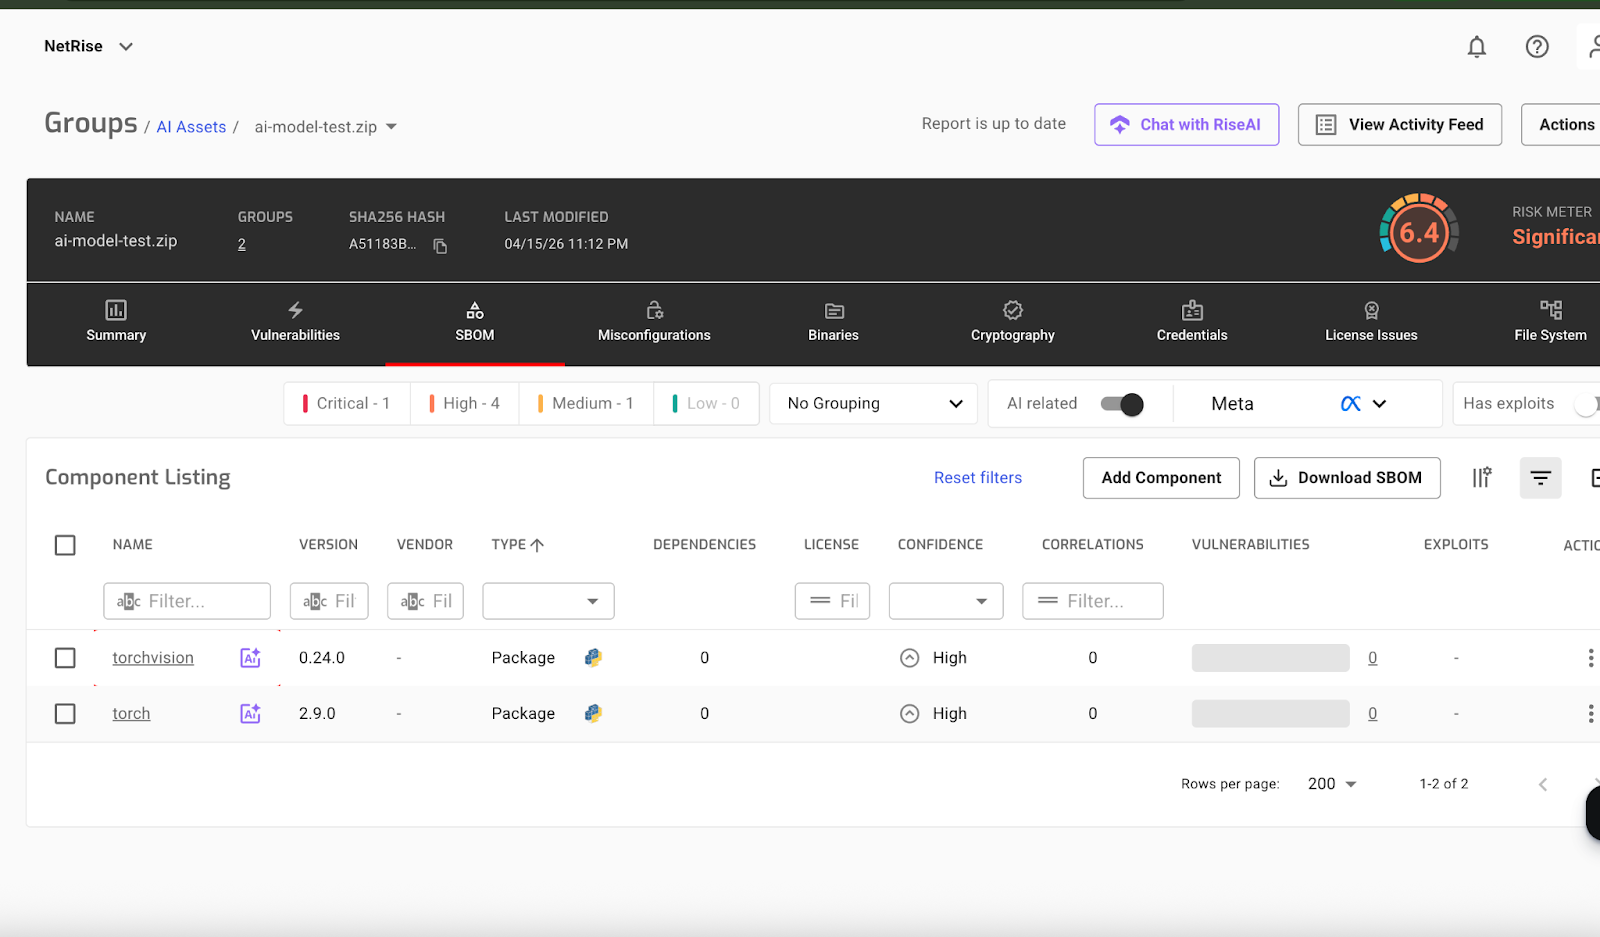Click the Download SBOM button
This screenshot has width=1600, height=937.
[1346, 478]
